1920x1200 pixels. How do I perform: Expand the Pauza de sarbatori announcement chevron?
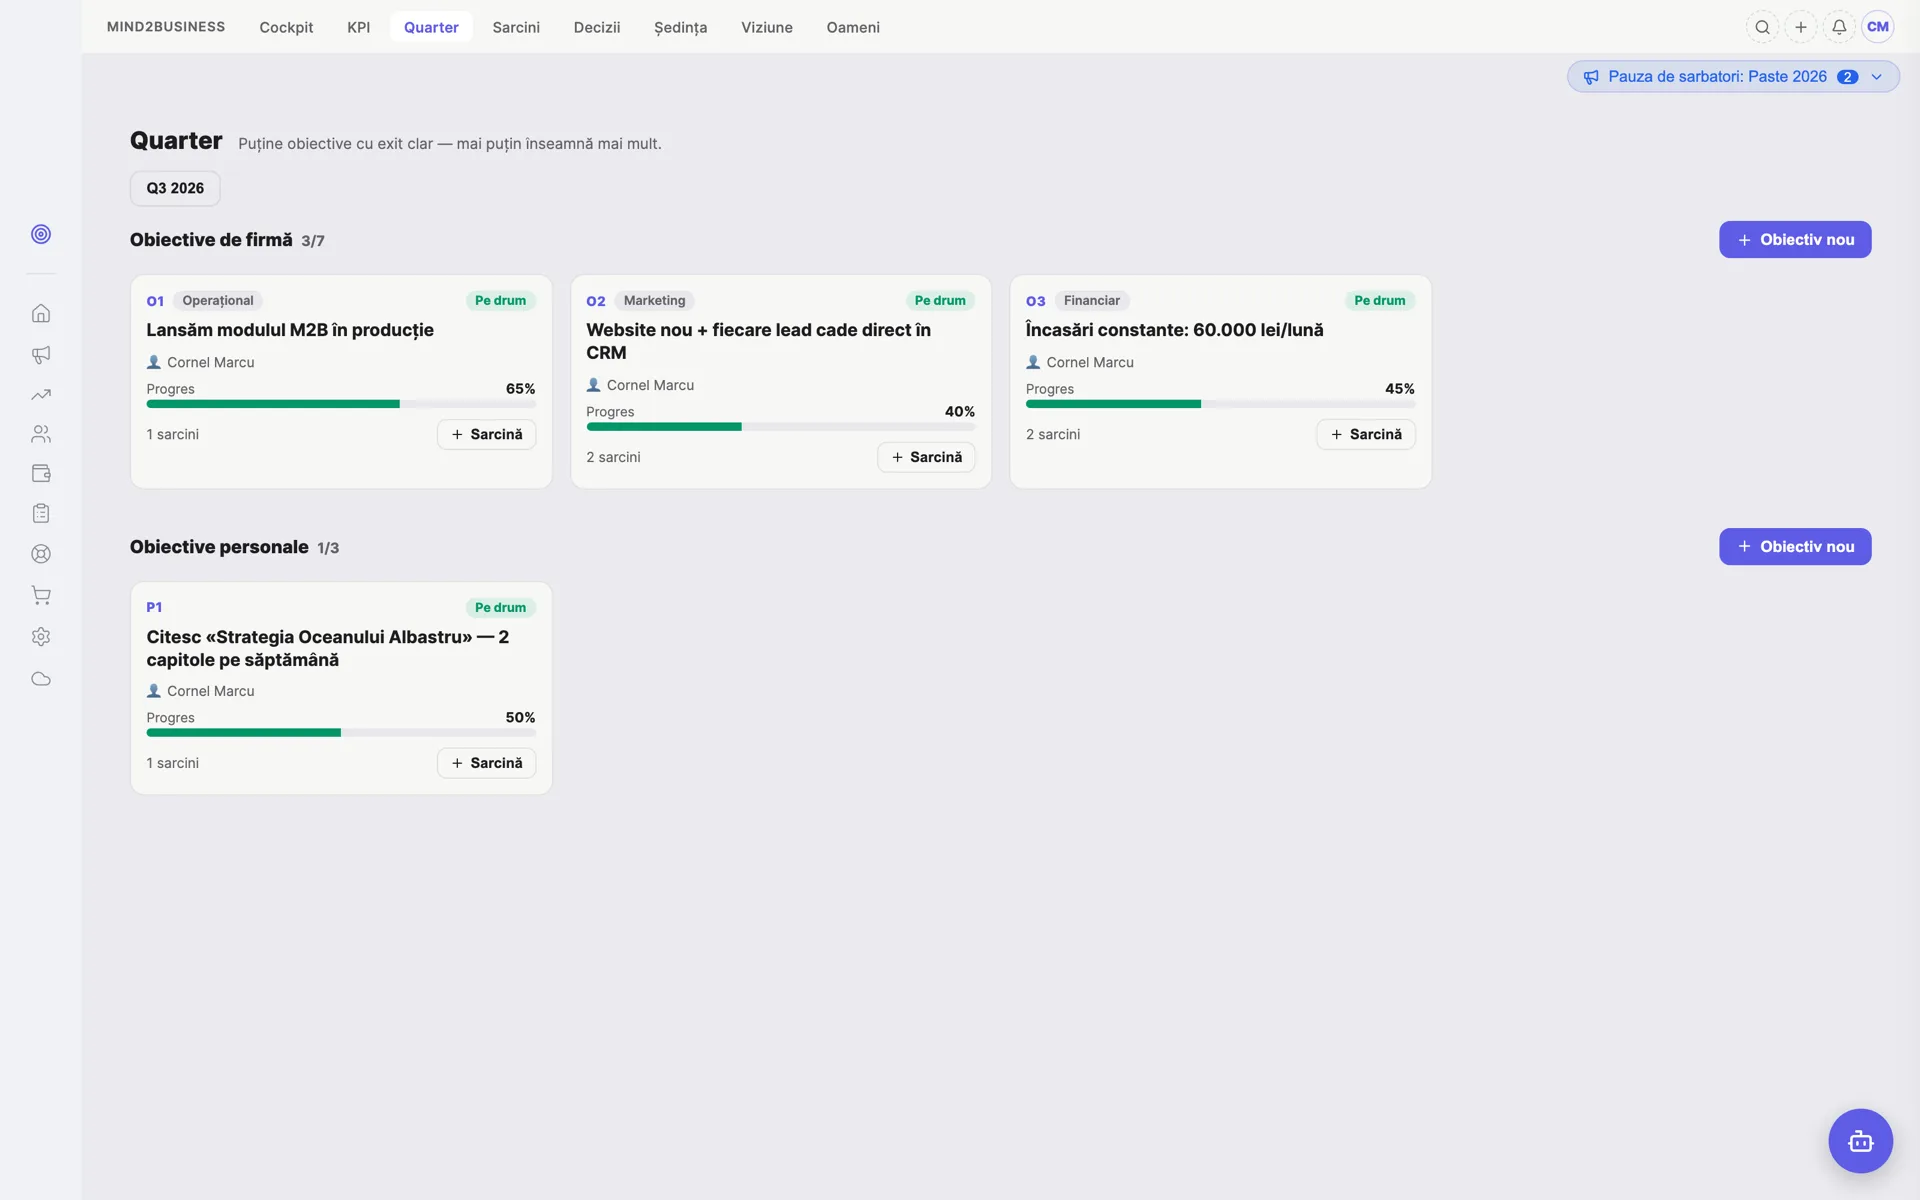[x=1877, y=77]
